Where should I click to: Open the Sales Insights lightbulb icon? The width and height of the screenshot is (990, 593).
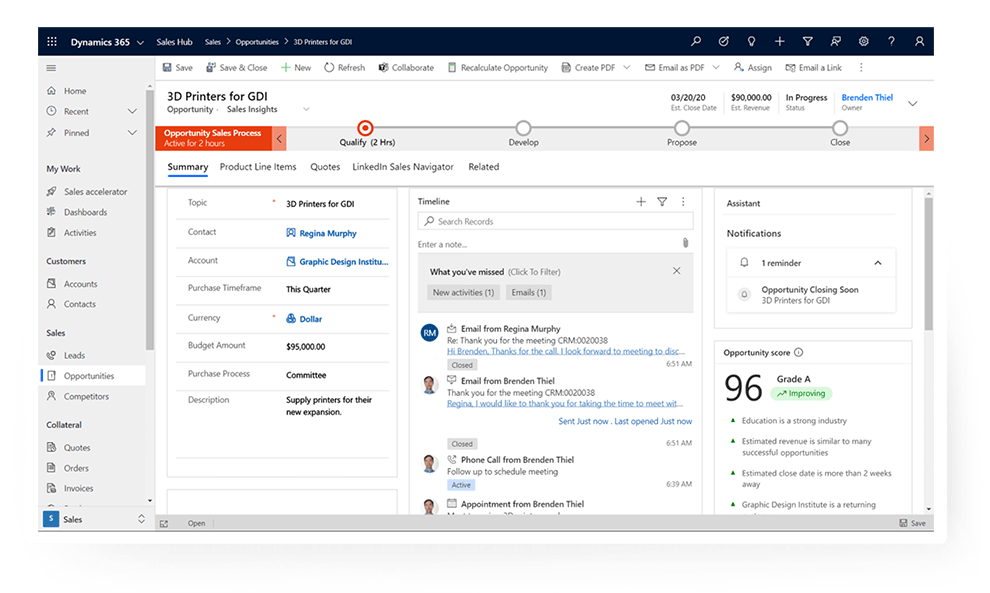pos(751,41)
